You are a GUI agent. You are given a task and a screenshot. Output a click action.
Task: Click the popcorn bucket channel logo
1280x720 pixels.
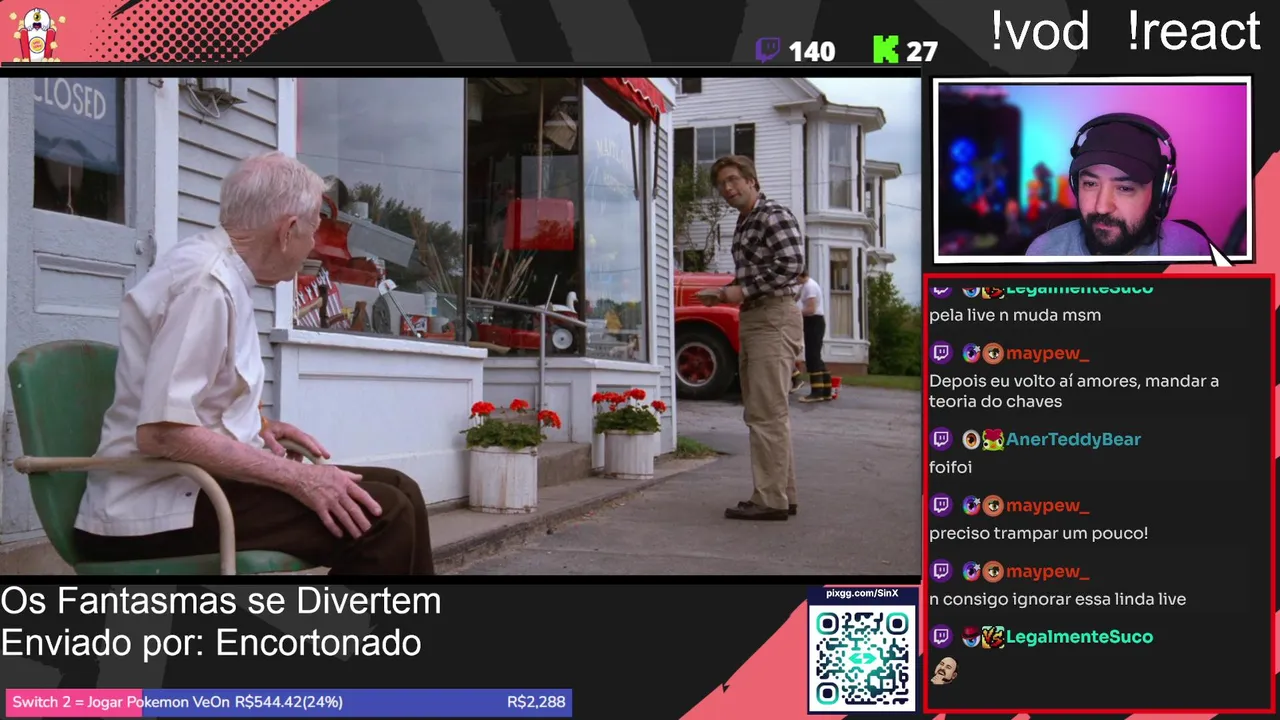coord(38,33)
